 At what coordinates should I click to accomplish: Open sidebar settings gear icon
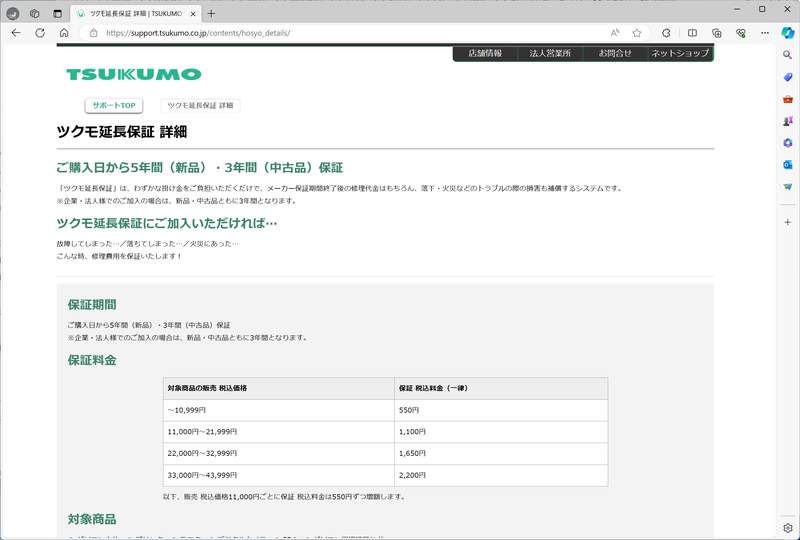point(788,528)
